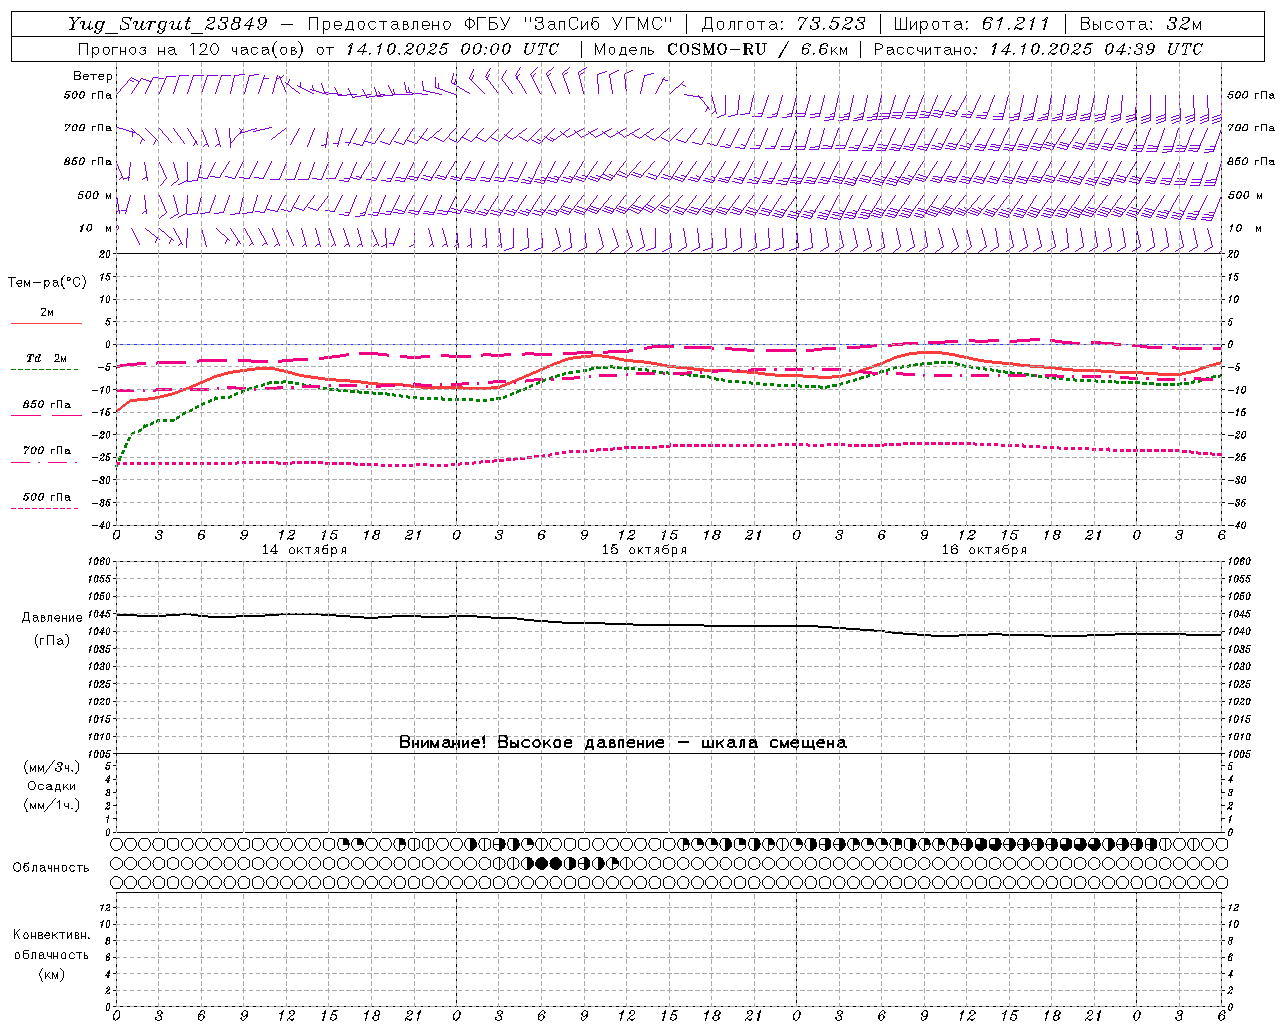Click the (мм/3ч.) precipitation unit label

(x=52, y=767)
